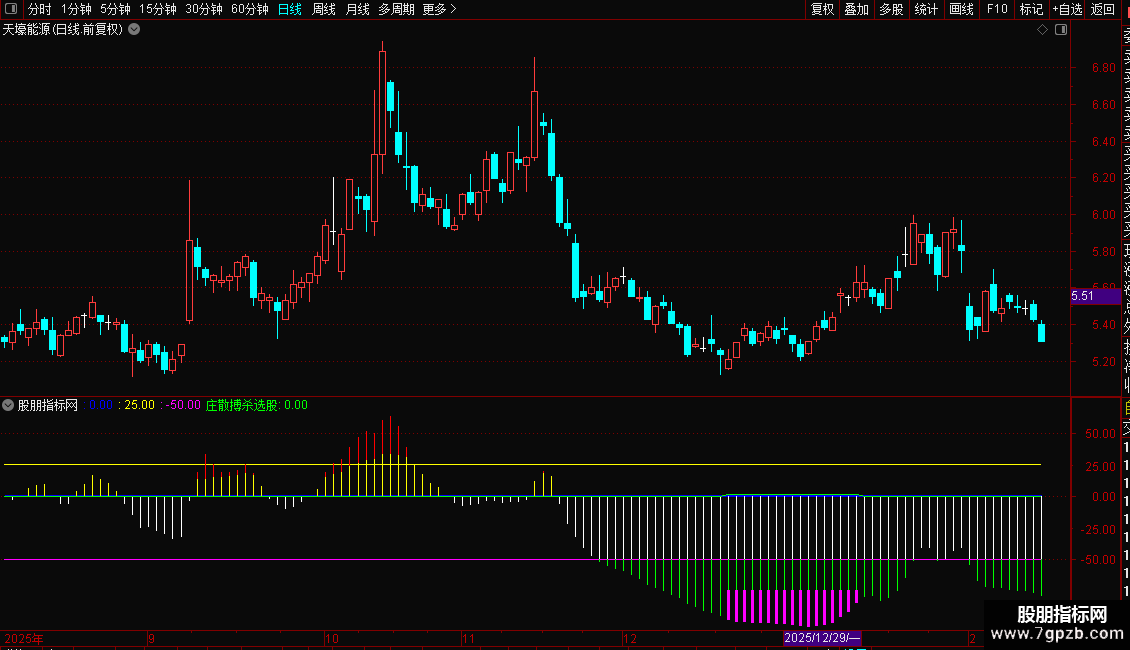
Task: Expand the 更多 > periods menu
Action: 440,9
